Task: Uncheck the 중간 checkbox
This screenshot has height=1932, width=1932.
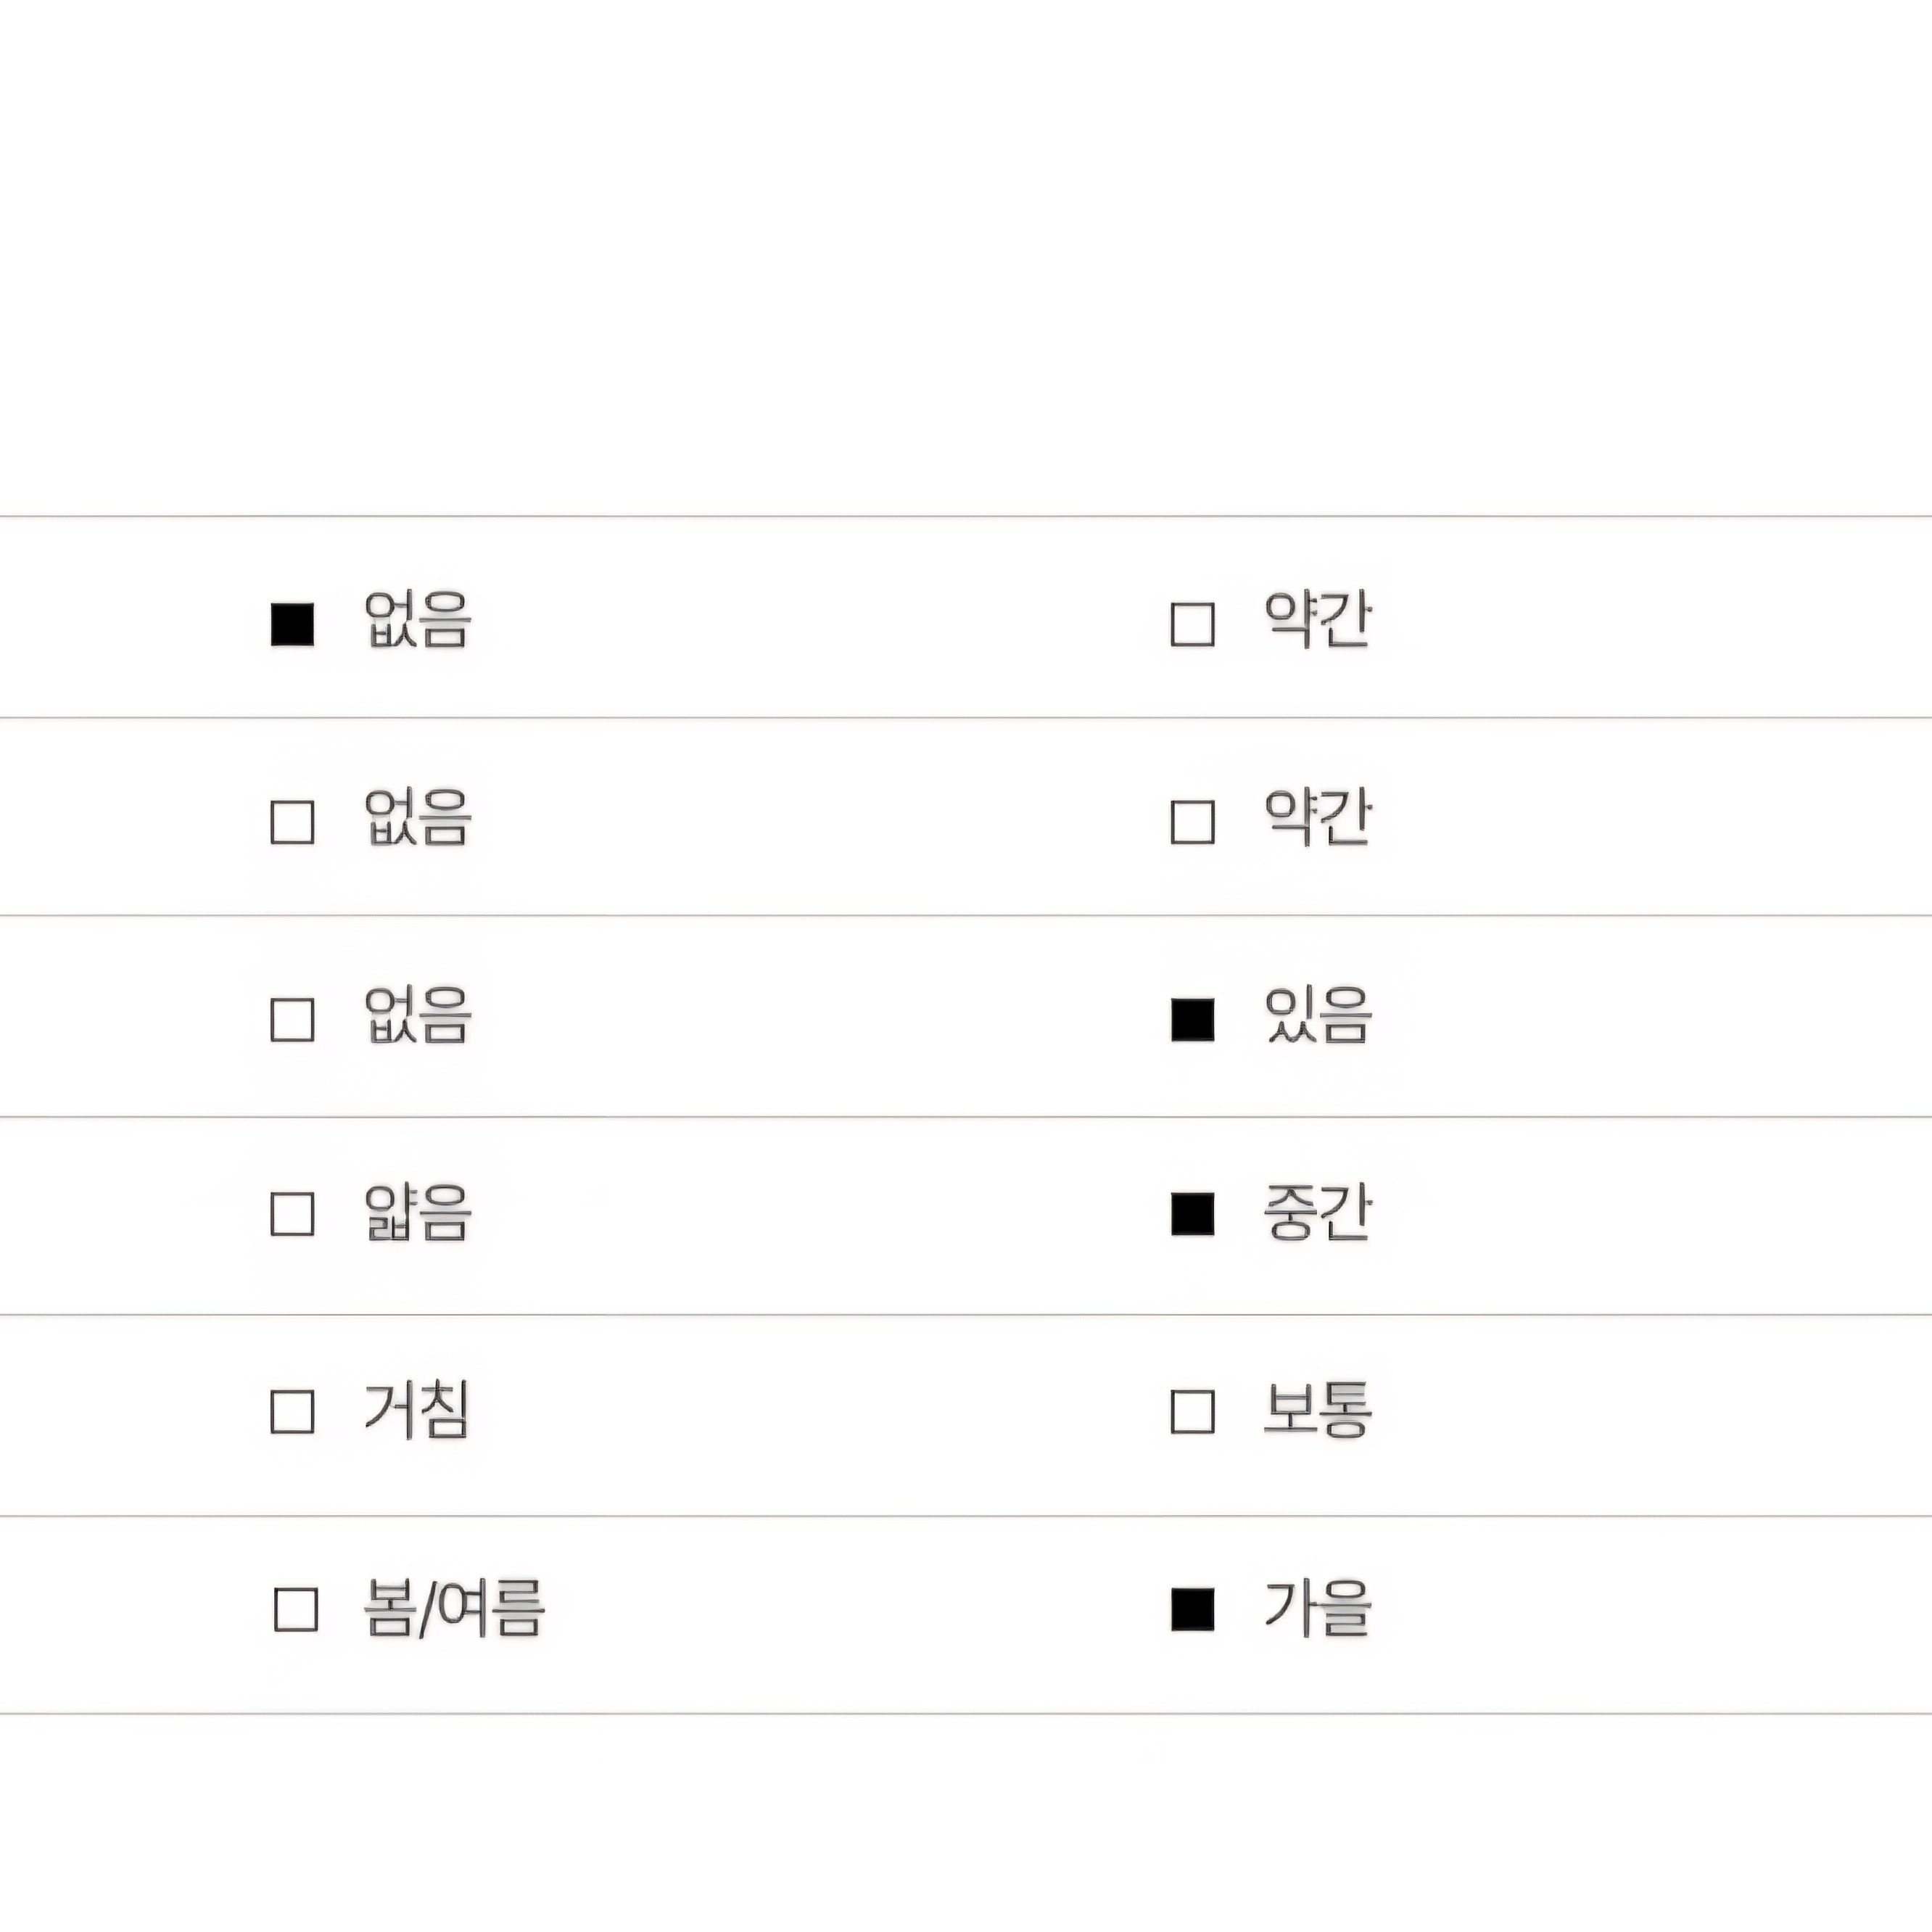Action: [1192, 1214]
